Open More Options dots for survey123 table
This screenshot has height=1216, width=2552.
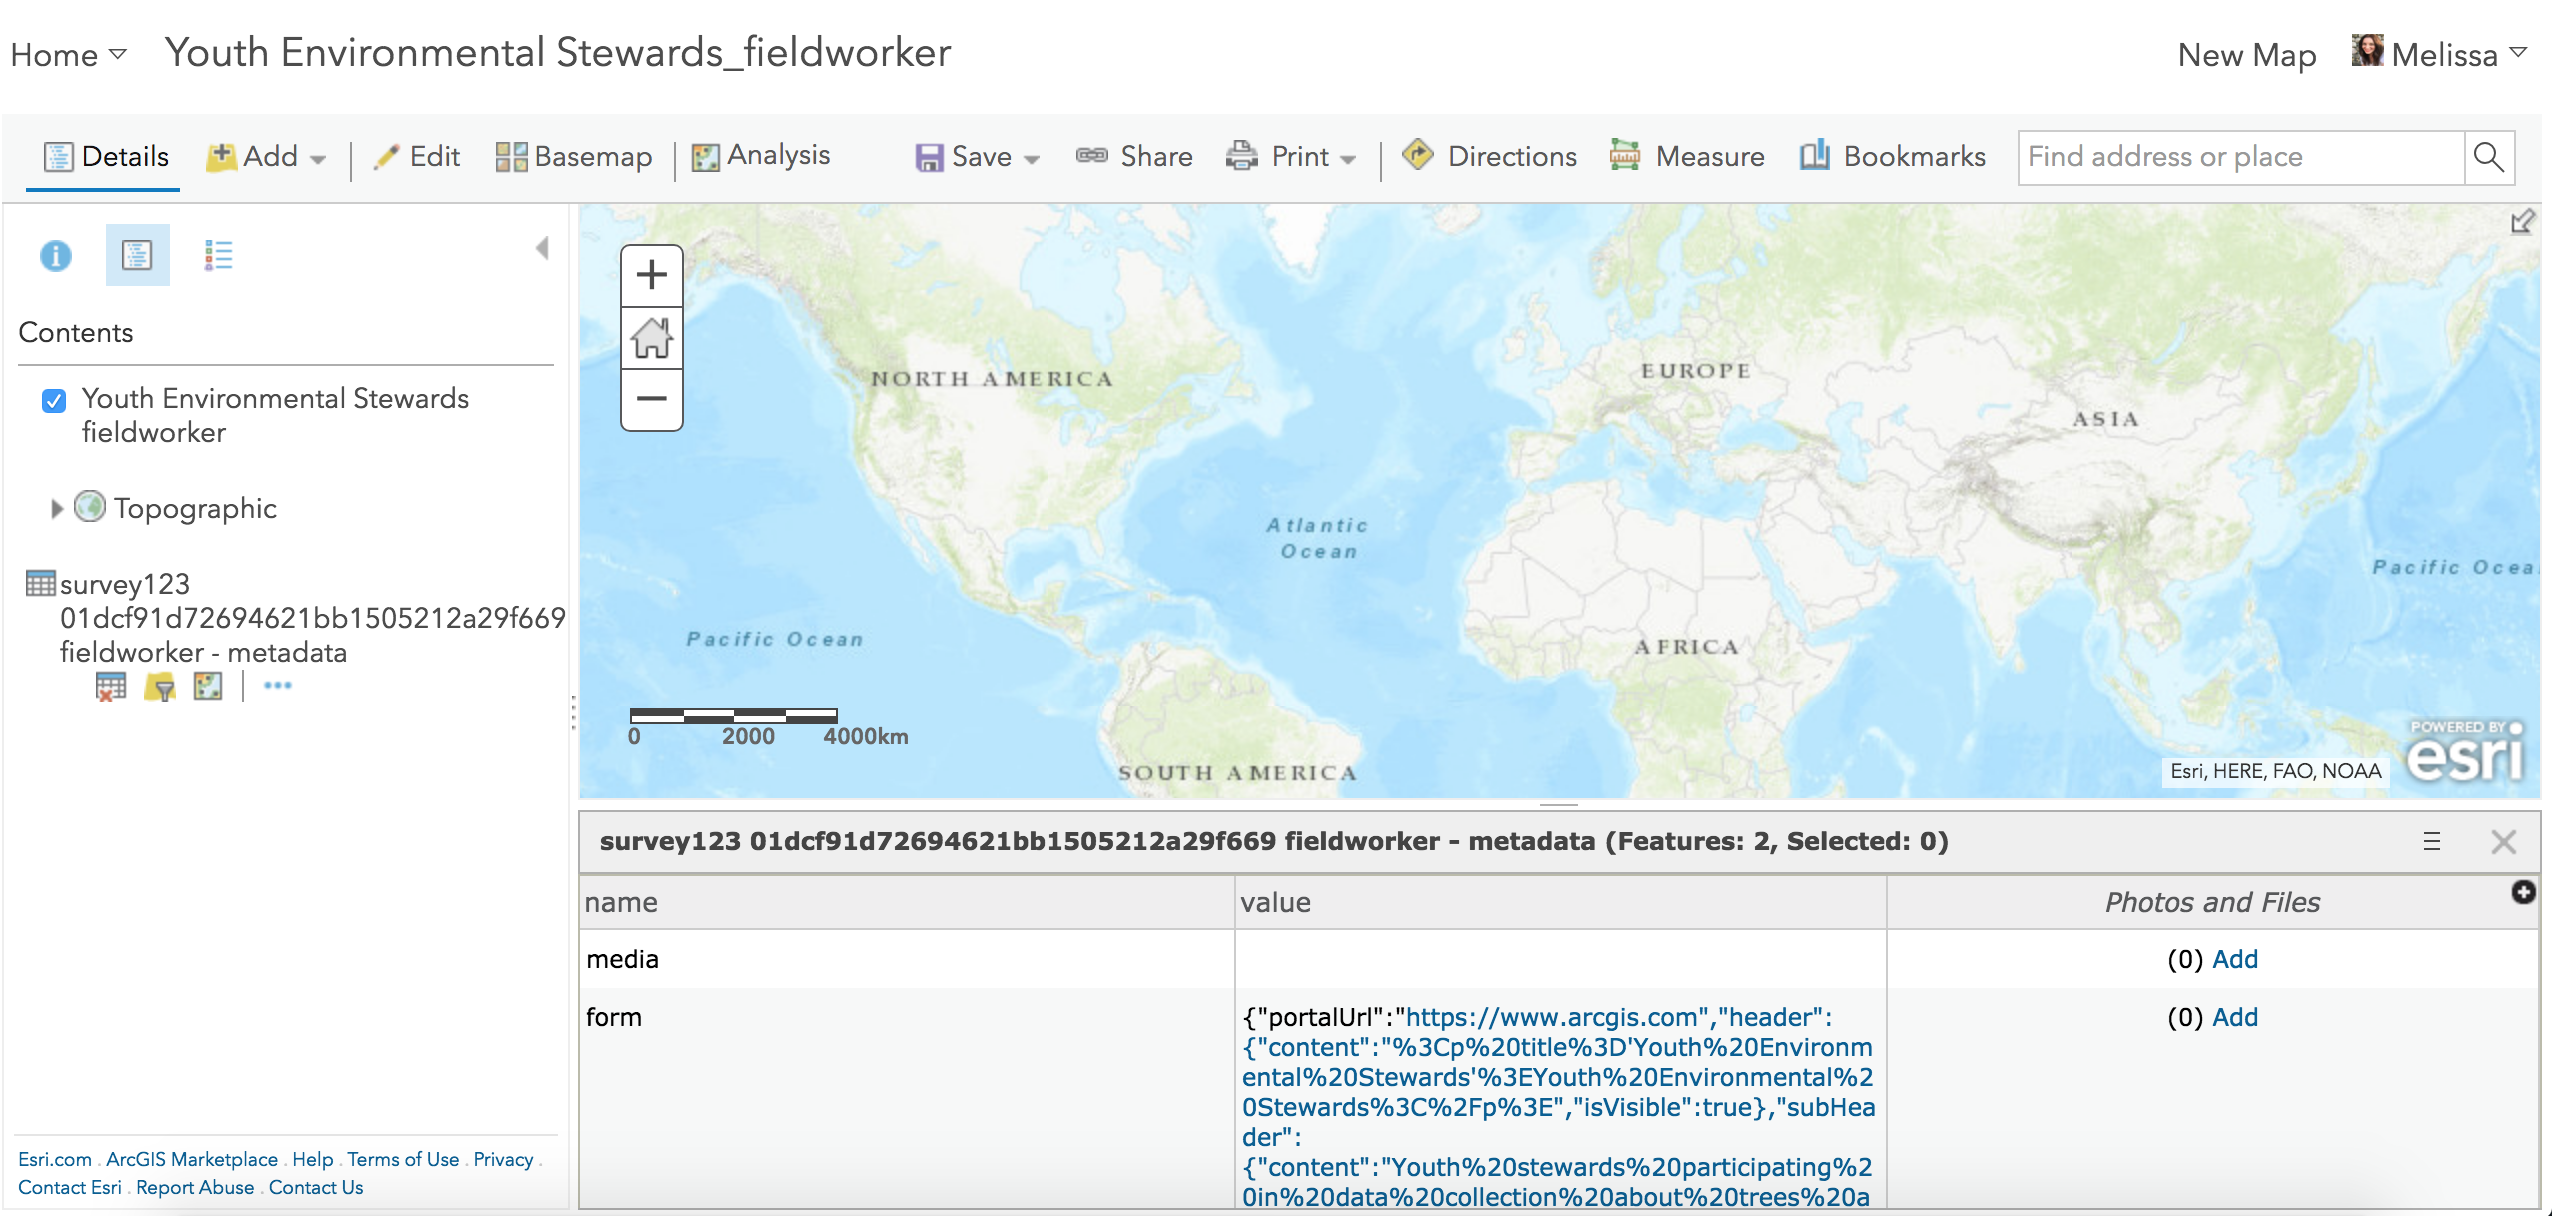[278, 686]
